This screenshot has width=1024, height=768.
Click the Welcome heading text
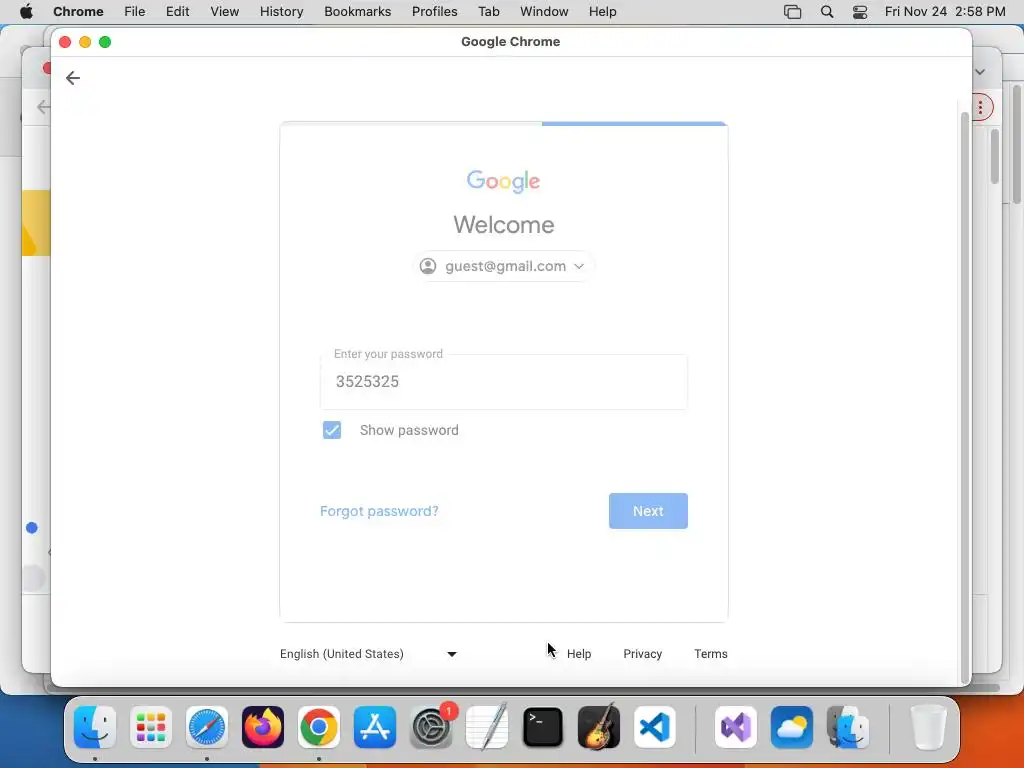(x=504, y=225)
